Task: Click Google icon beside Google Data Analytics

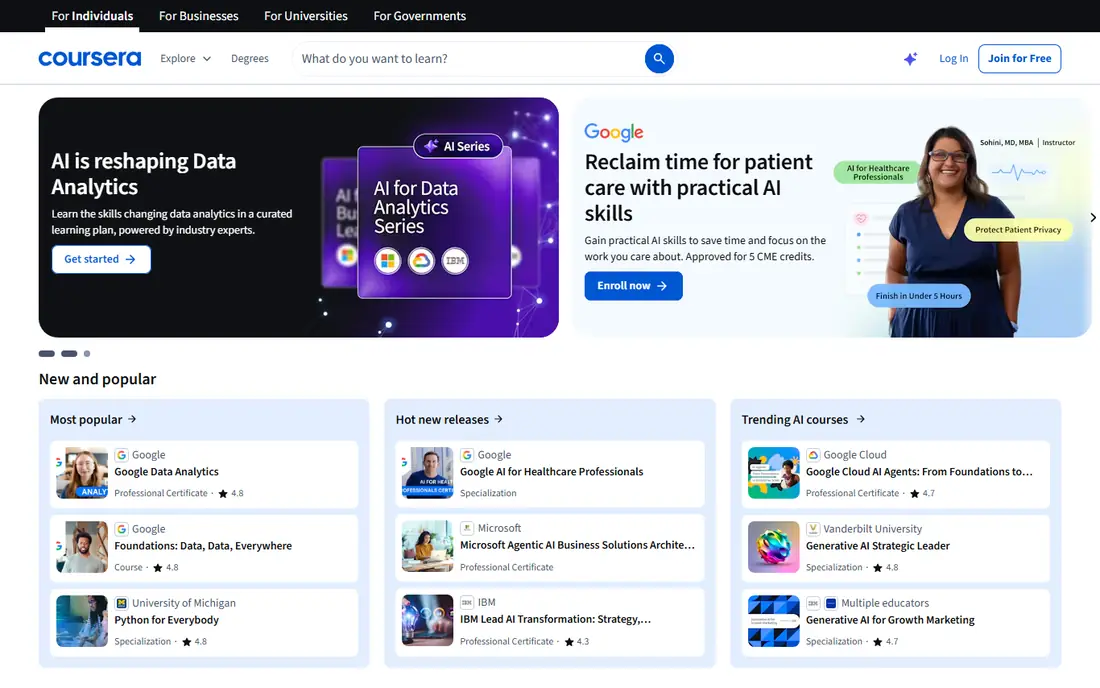Action: tap(121, 454)
